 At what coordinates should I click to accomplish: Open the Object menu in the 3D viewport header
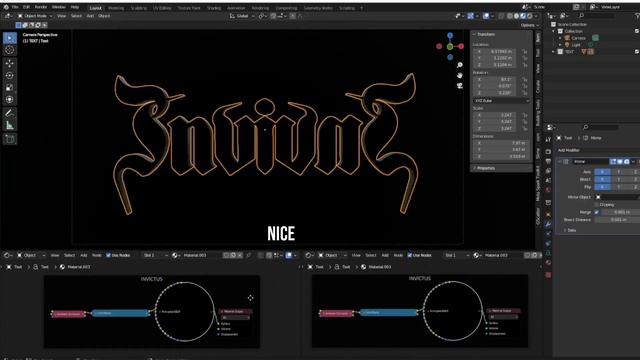(104, 16)
